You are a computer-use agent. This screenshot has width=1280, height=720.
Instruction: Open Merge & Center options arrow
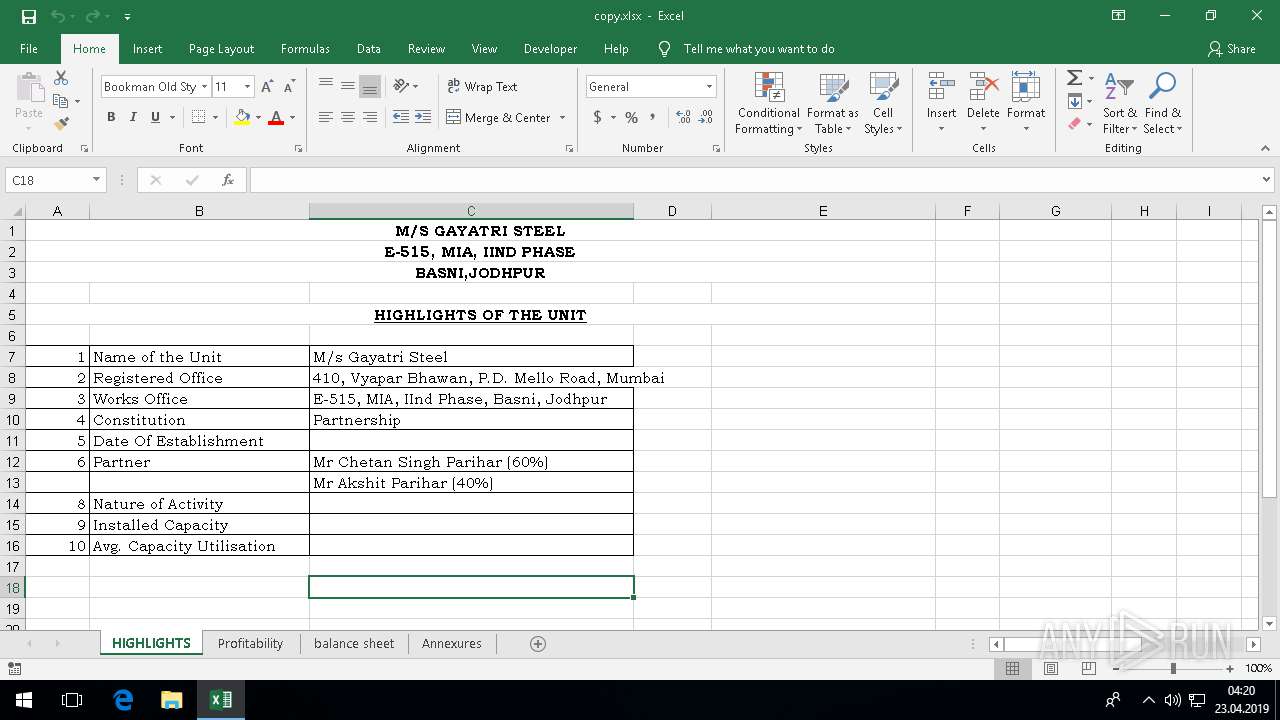(x=562, y=117)
